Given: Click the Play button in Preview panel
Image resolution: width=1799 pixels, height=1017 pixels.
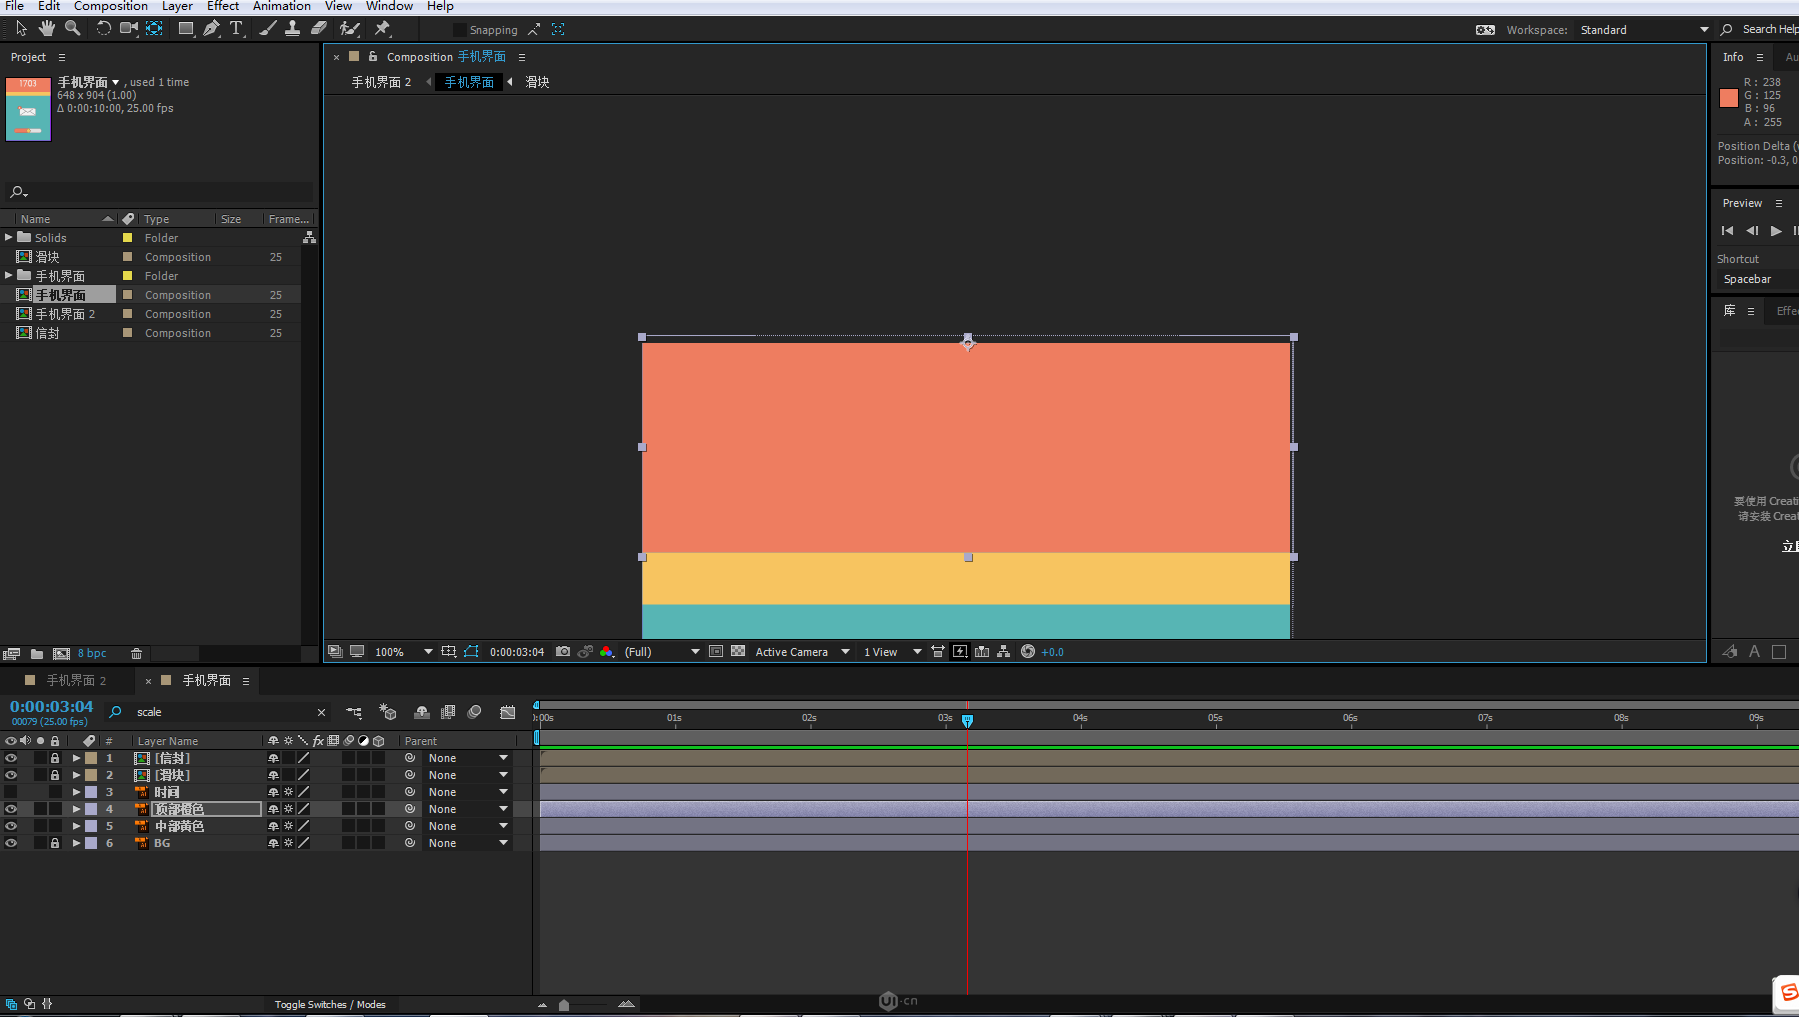Looking at the screenshot, I should [1776, 231].
